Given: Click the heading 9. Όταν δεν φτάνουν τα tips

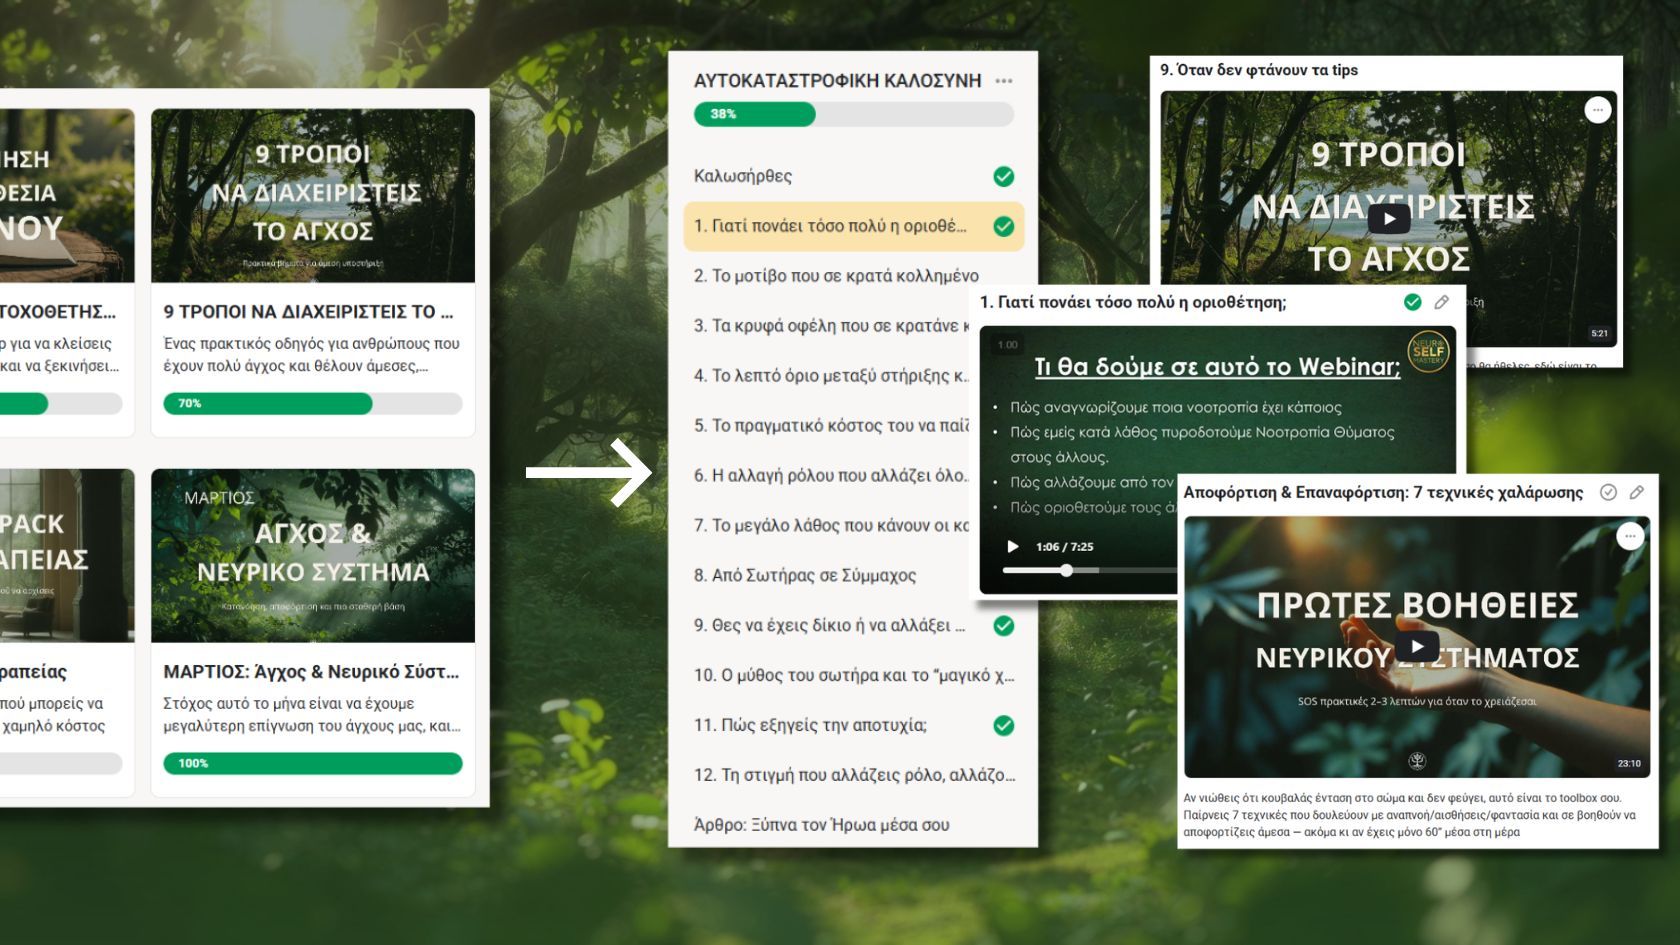Looking at the screenshot, I should [1259, 70].
